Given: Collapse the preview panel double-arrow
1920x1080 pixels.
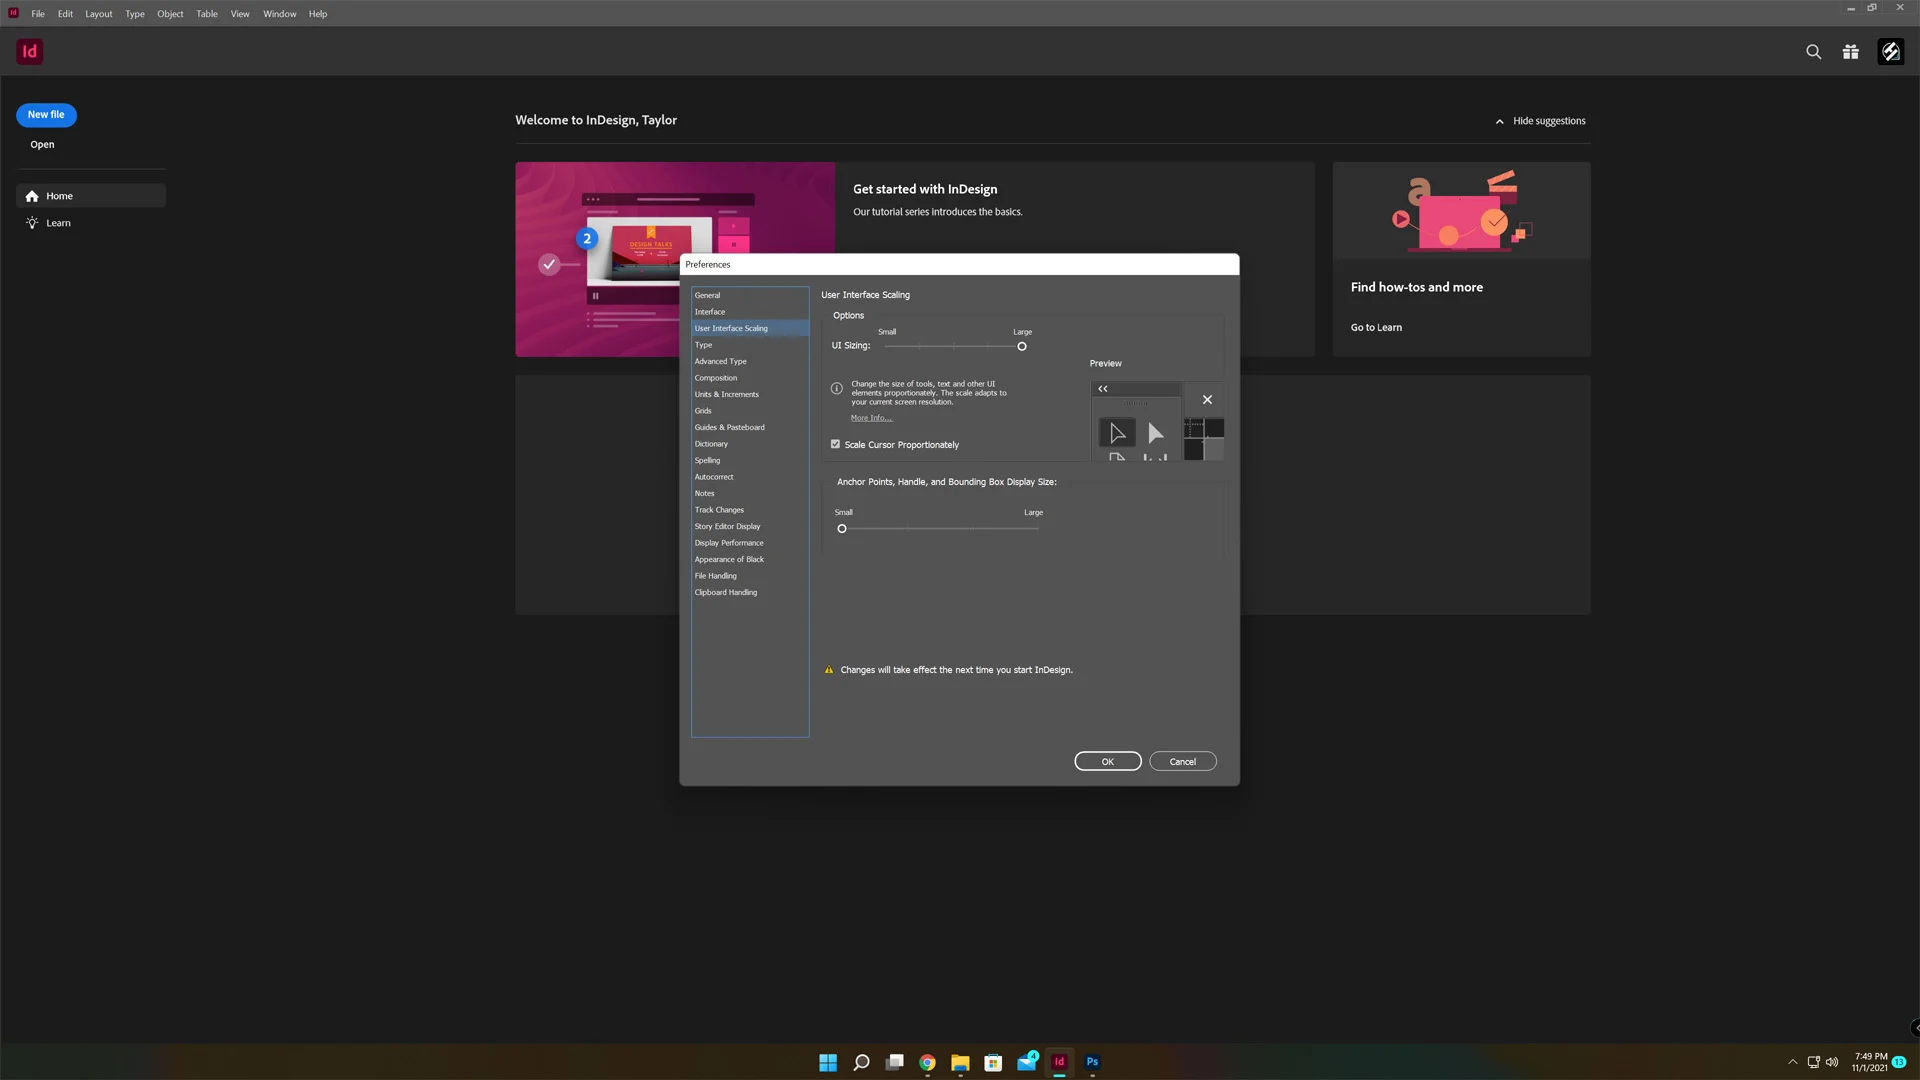Looking at the screenshot, I should point(1103,389).
